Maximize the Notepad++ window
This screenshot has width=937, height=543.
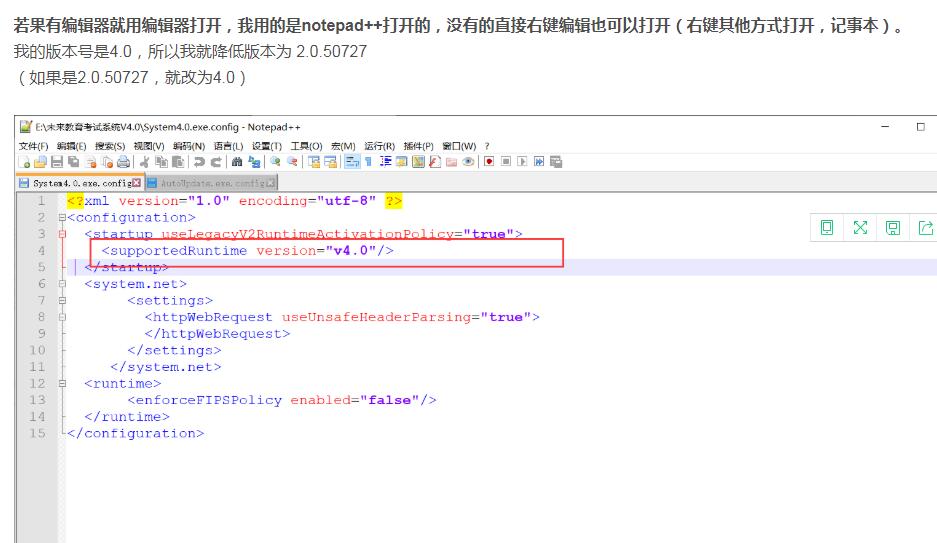coord(920,127)
